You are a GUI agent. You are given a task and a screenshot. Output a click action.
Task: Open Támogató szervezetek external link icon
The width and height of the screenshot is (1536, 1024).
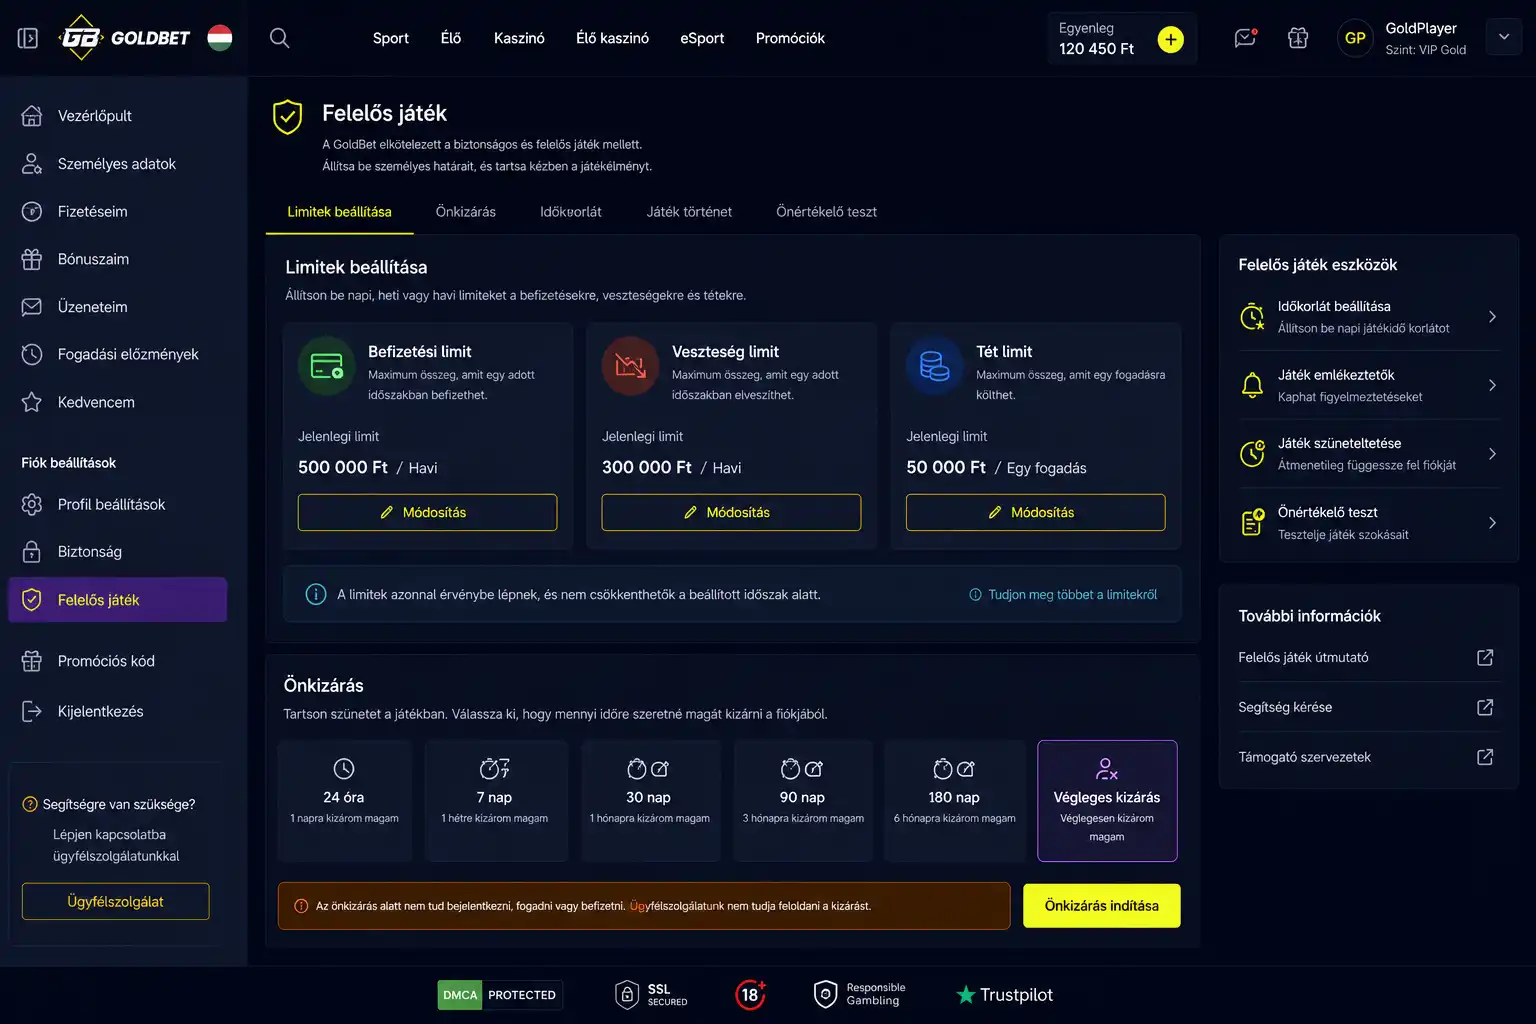click(x=1485, y=757)
